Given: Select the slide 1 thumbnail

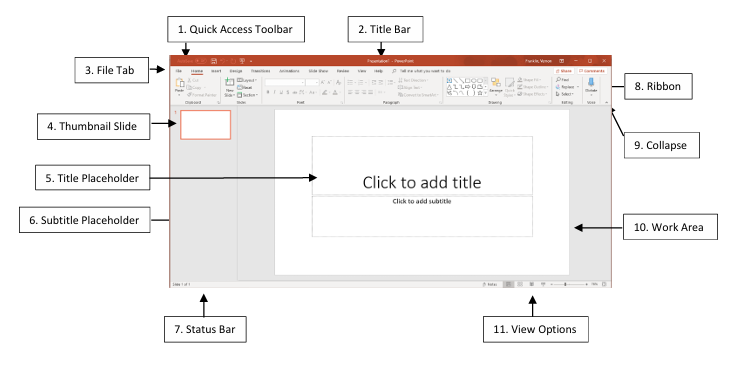Looking at the screenshot, I should tap(206, 125).
